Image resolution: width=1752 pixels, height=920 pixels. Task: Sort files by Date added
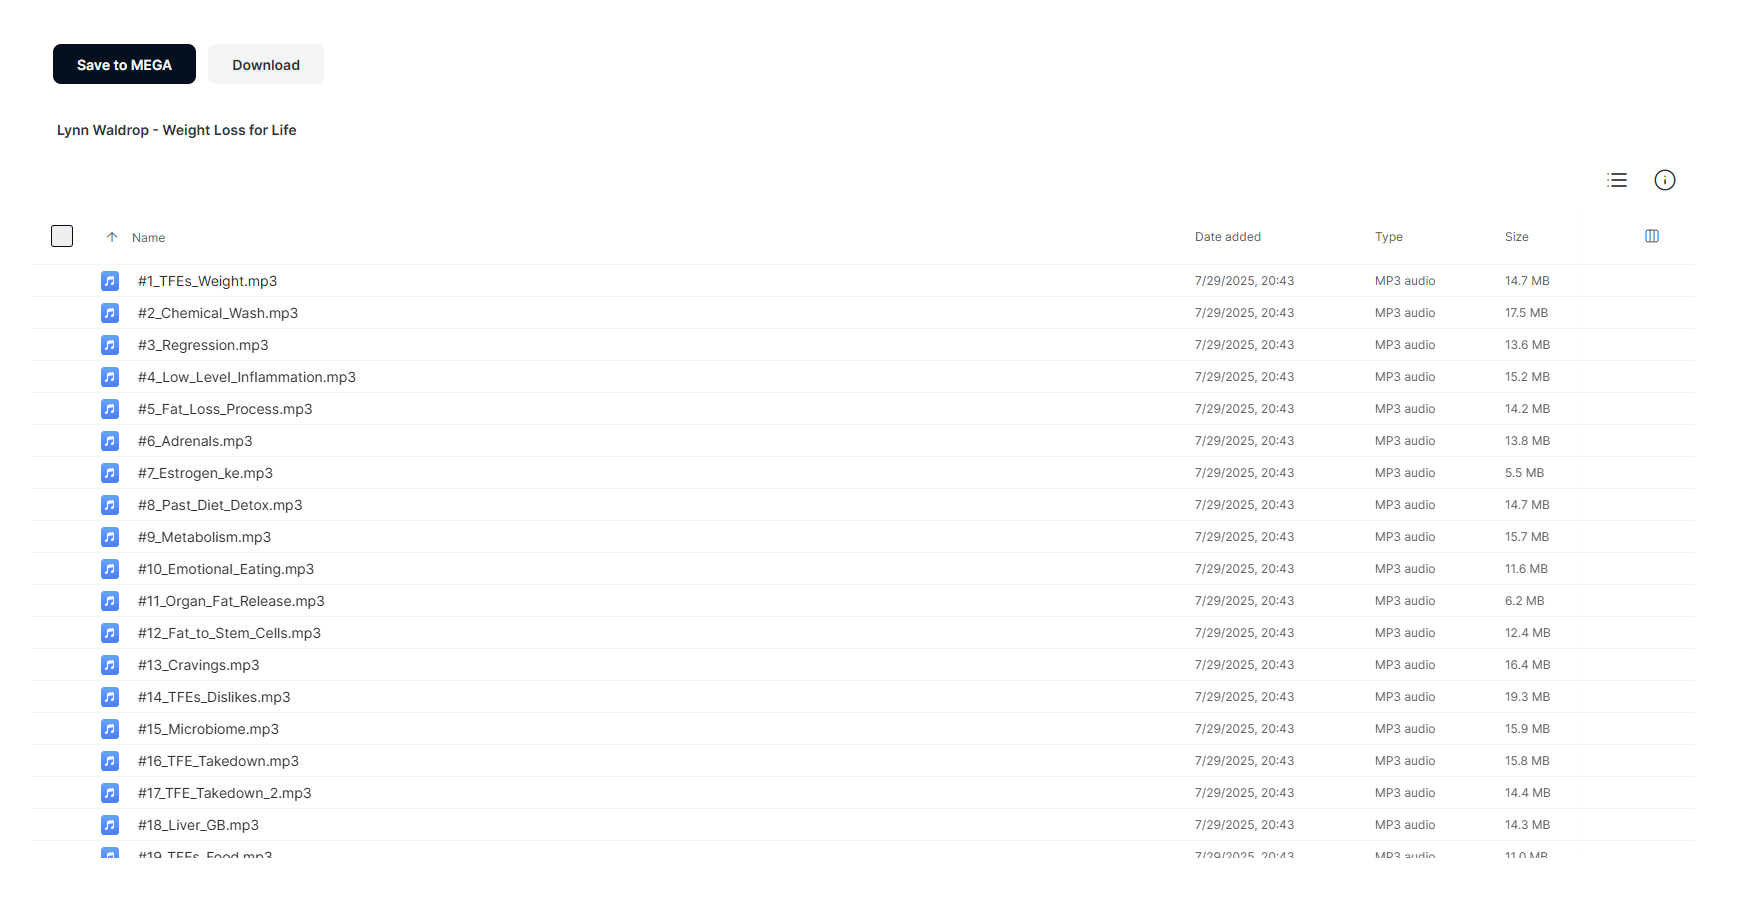tap(1228, 237)
